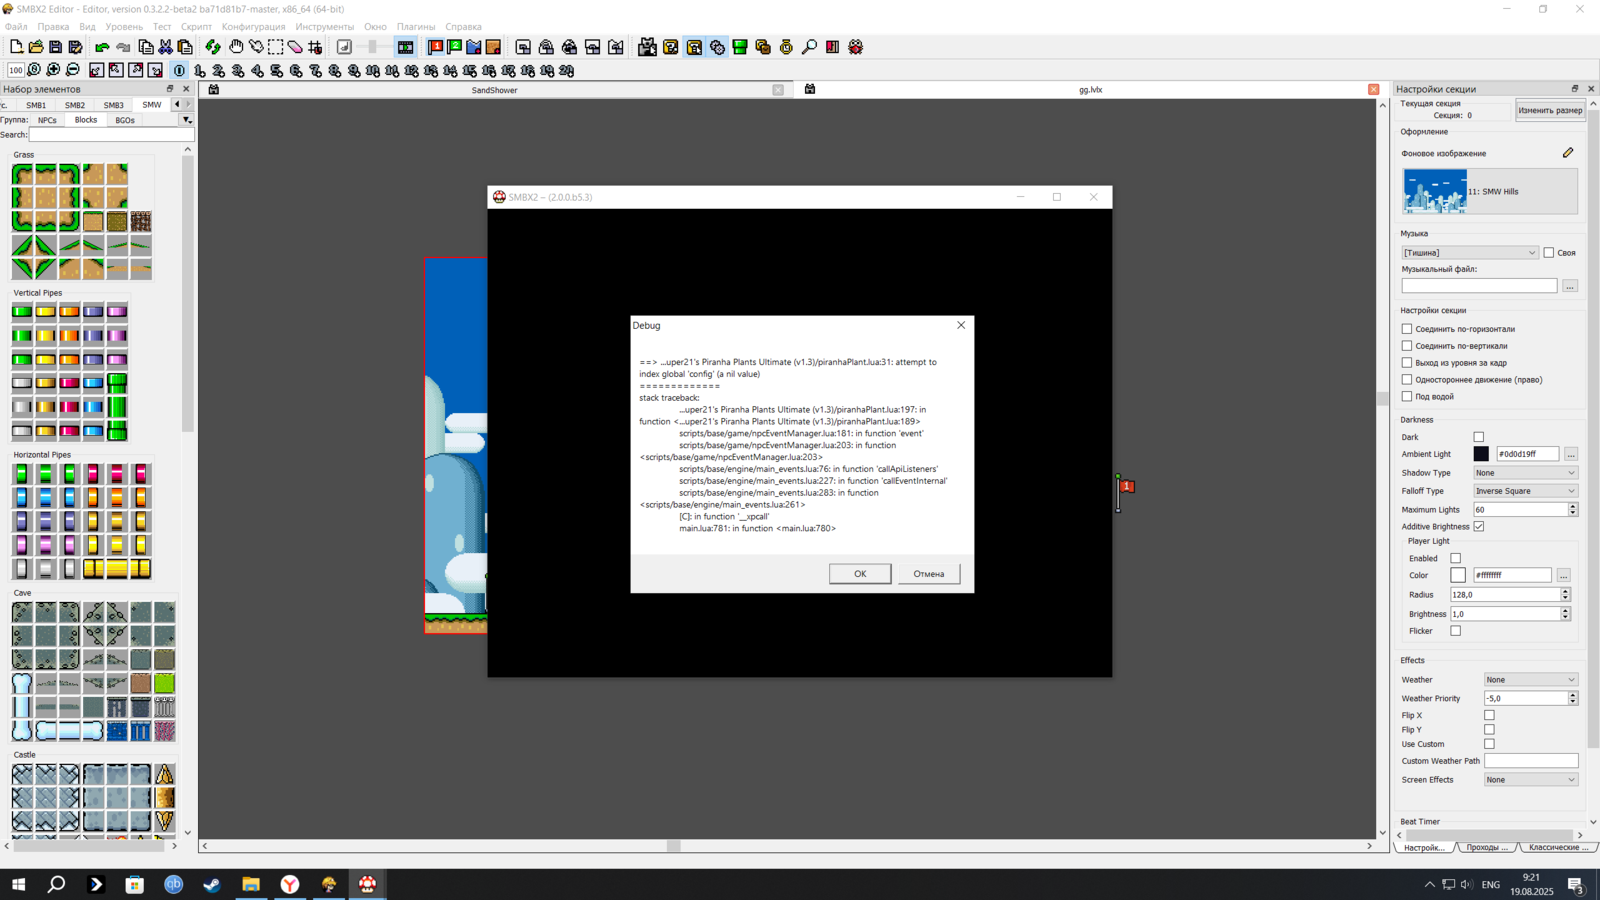Open the Проходы bottom tab
The width and height of the screenshot is (1600, 900).
[x=1487, y=847]
